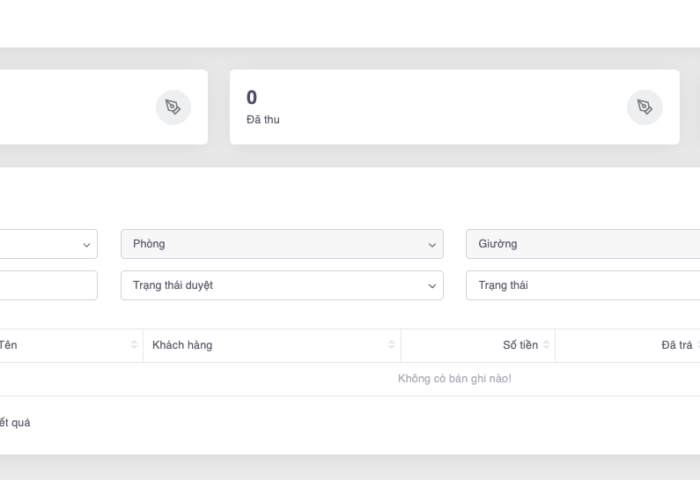
Task: Click the pen icon in Đã thu card
Action: 644,107
